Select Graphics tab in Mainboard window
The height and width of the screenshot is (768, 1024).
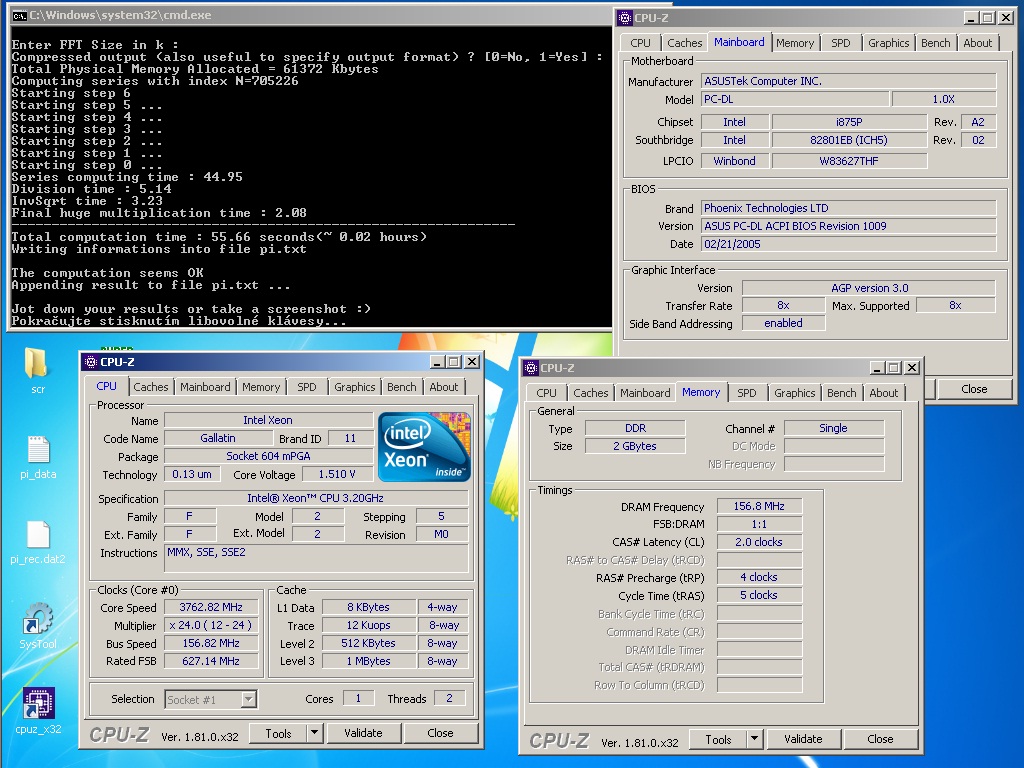click(x=888, y=43)
